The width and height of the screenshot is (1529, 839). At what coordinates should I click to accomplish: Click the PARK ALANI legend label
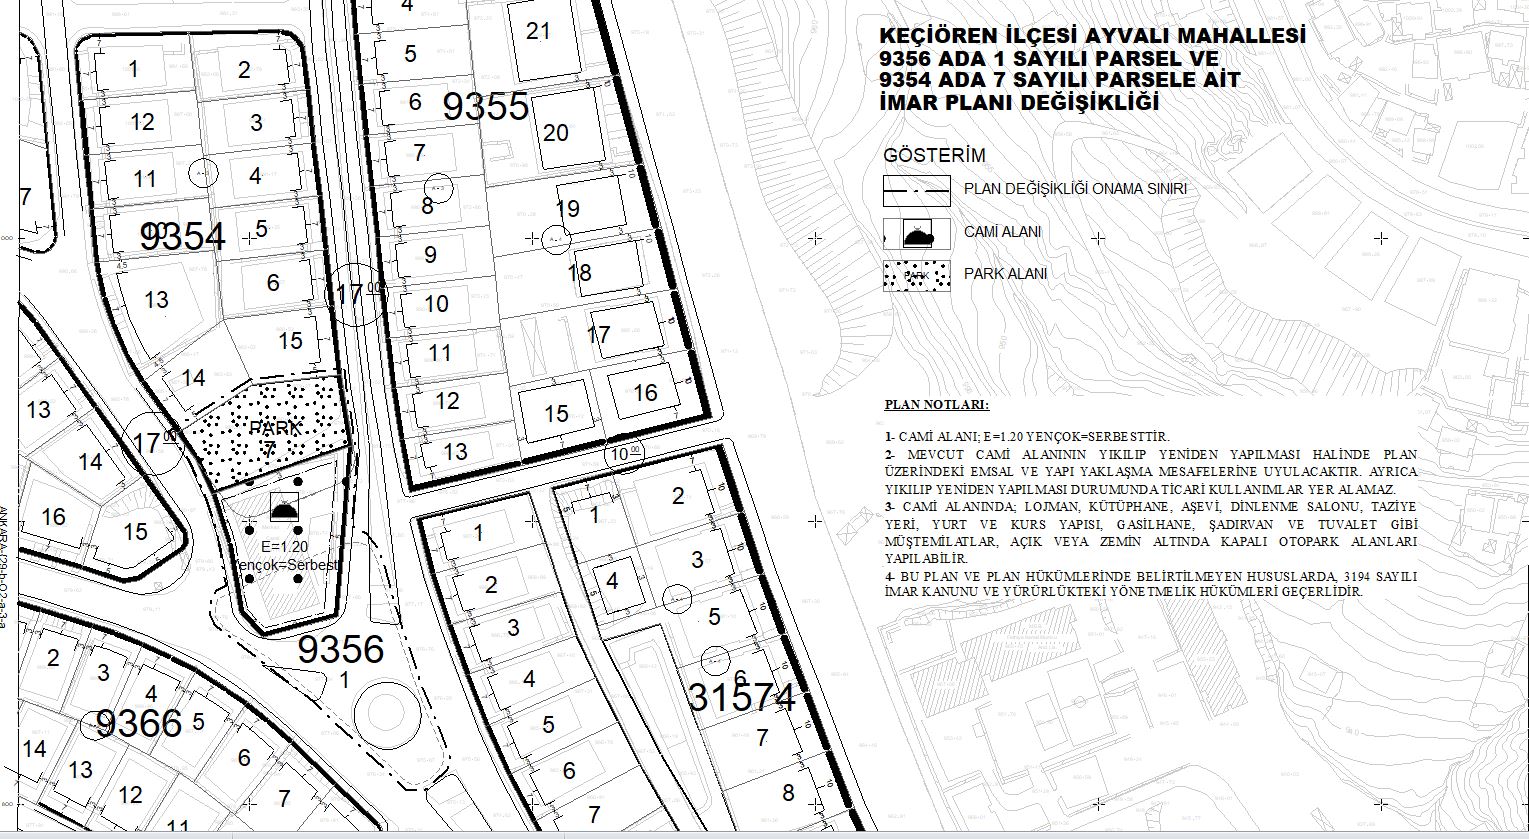tap(1005, 273)
